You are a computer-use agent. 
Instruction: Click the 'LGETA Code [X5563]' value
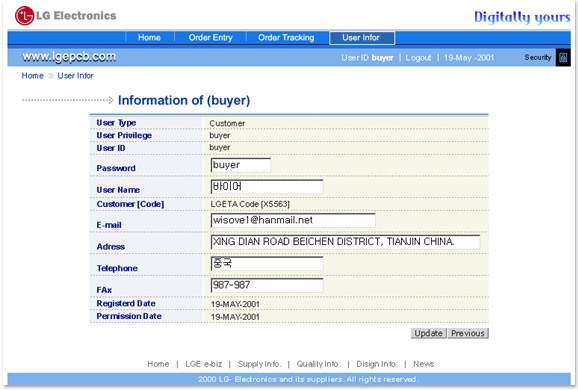tap(250, 204)
